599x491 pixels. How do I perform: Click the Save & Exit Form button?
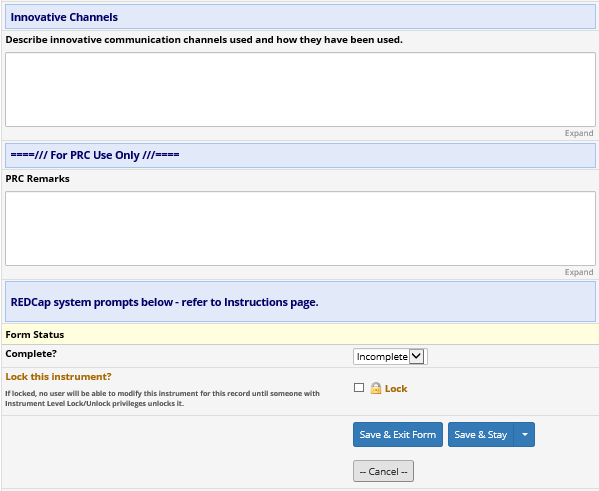398,434
